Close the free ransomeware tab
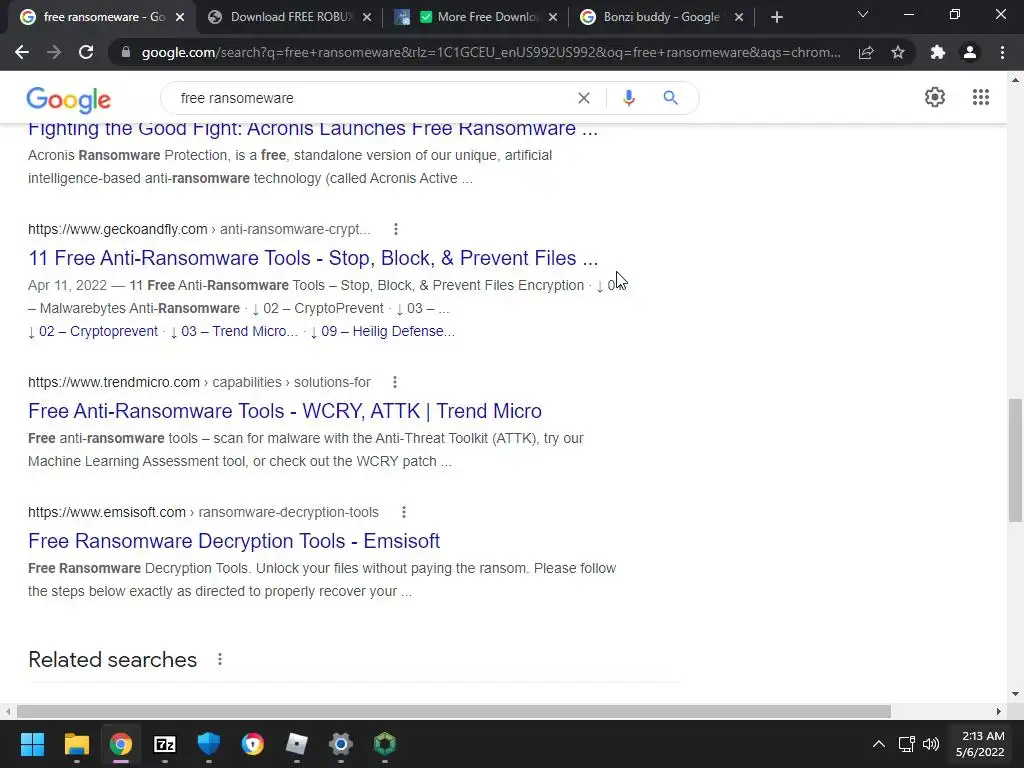 180,17
